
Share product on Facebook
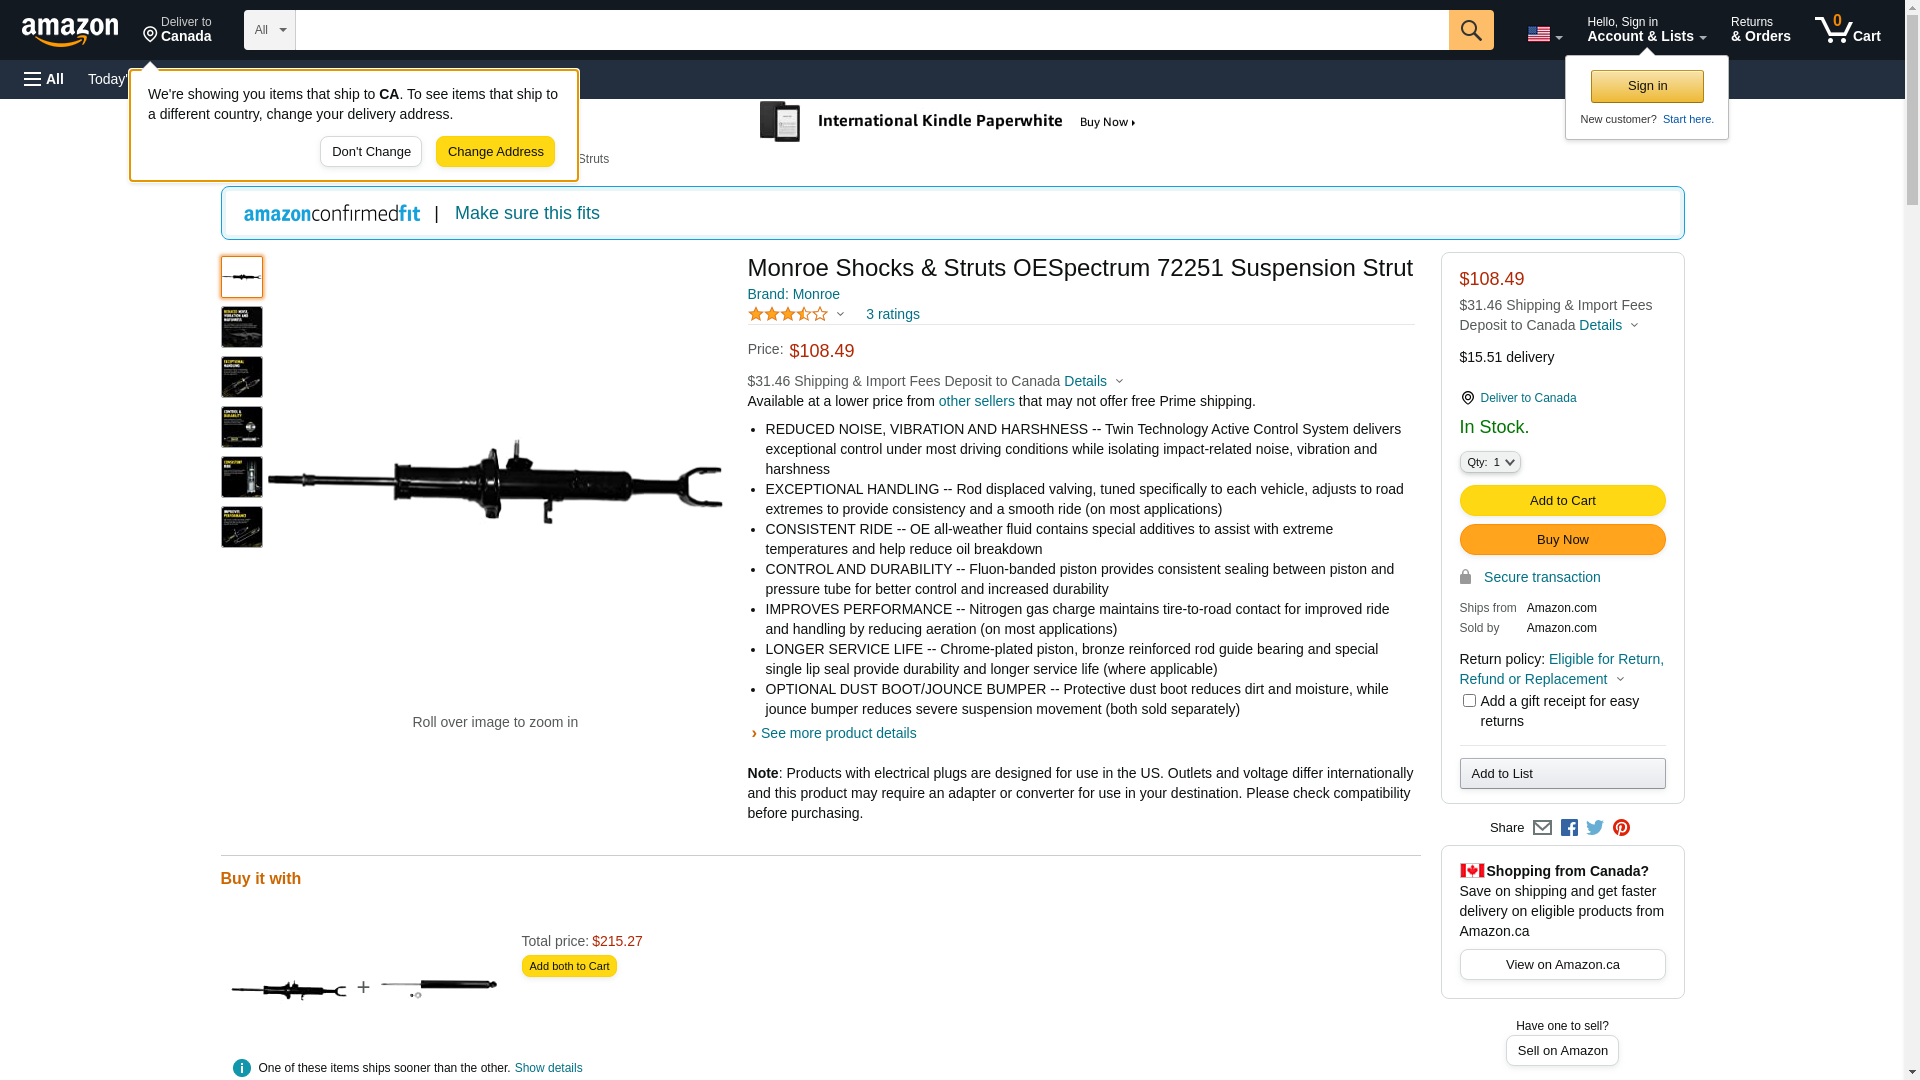pyautogui.click(x=1569, y=828)
